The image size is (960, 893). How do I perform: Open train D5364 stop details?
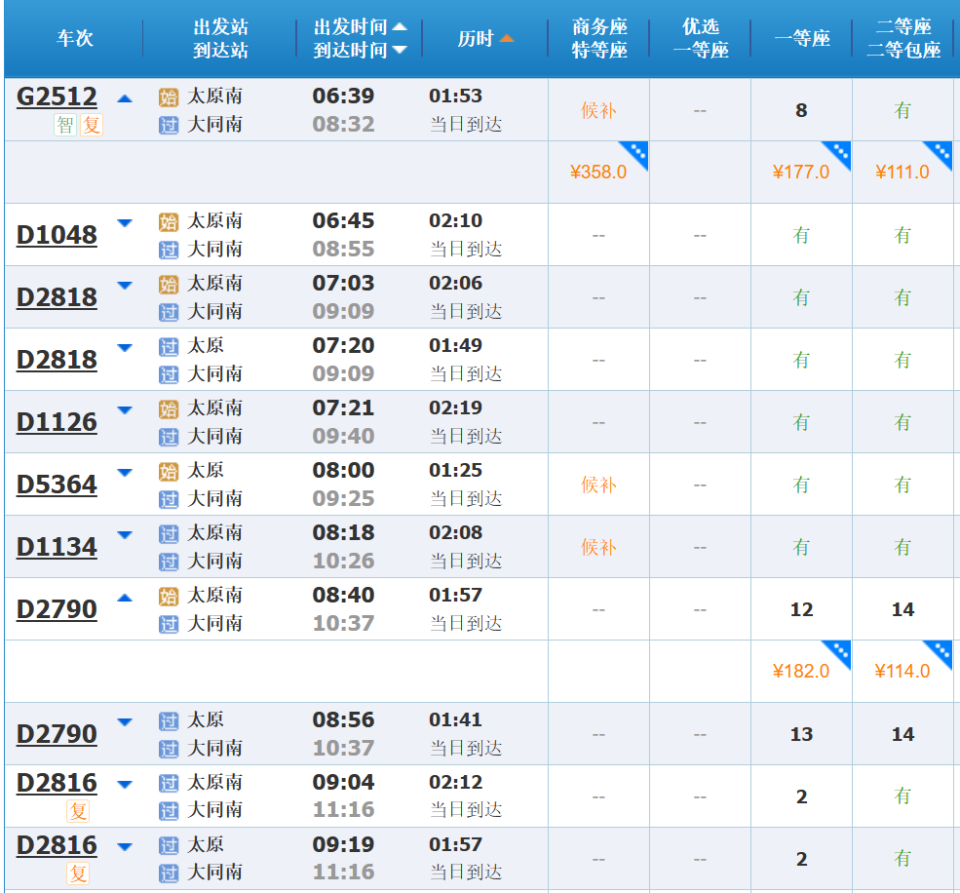pyautogui.click(x=56, y=485)
